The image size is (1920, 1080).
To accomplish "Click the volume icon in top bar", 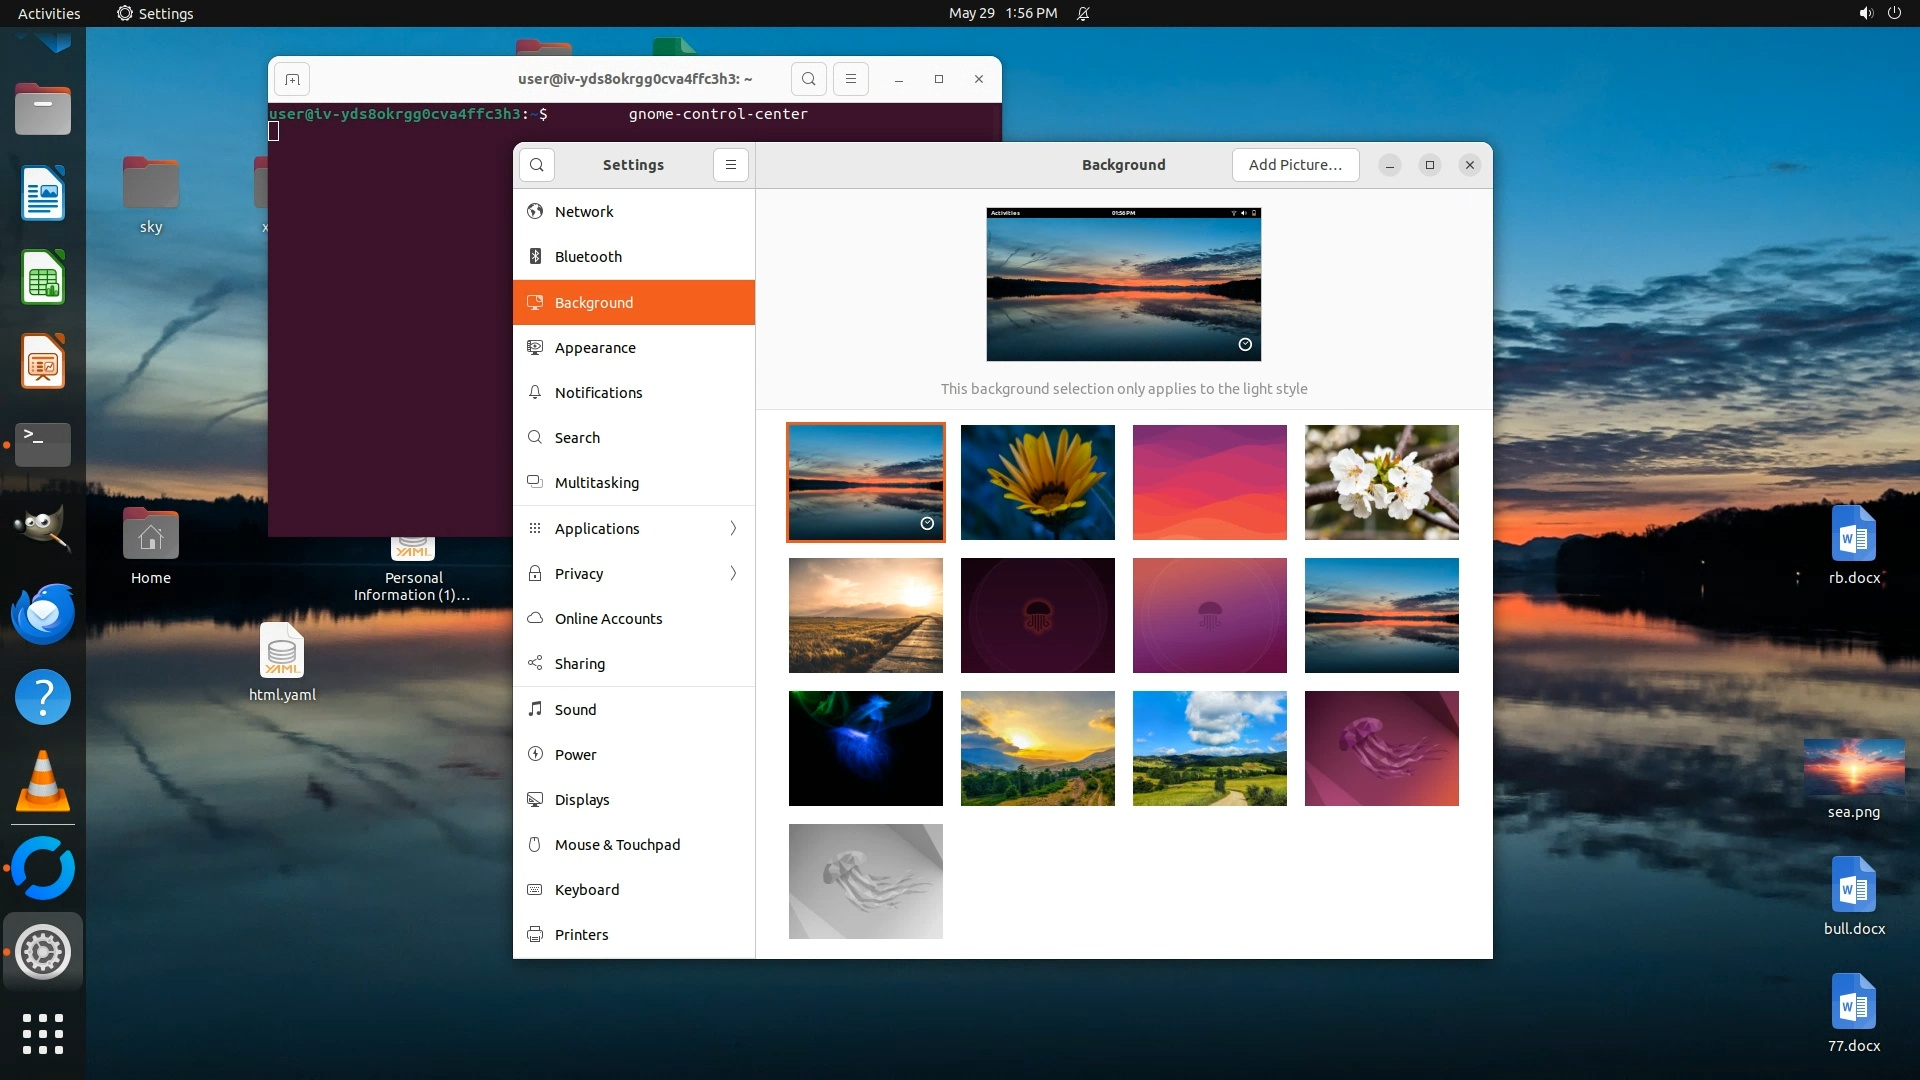I will (x=1865, y=13).
